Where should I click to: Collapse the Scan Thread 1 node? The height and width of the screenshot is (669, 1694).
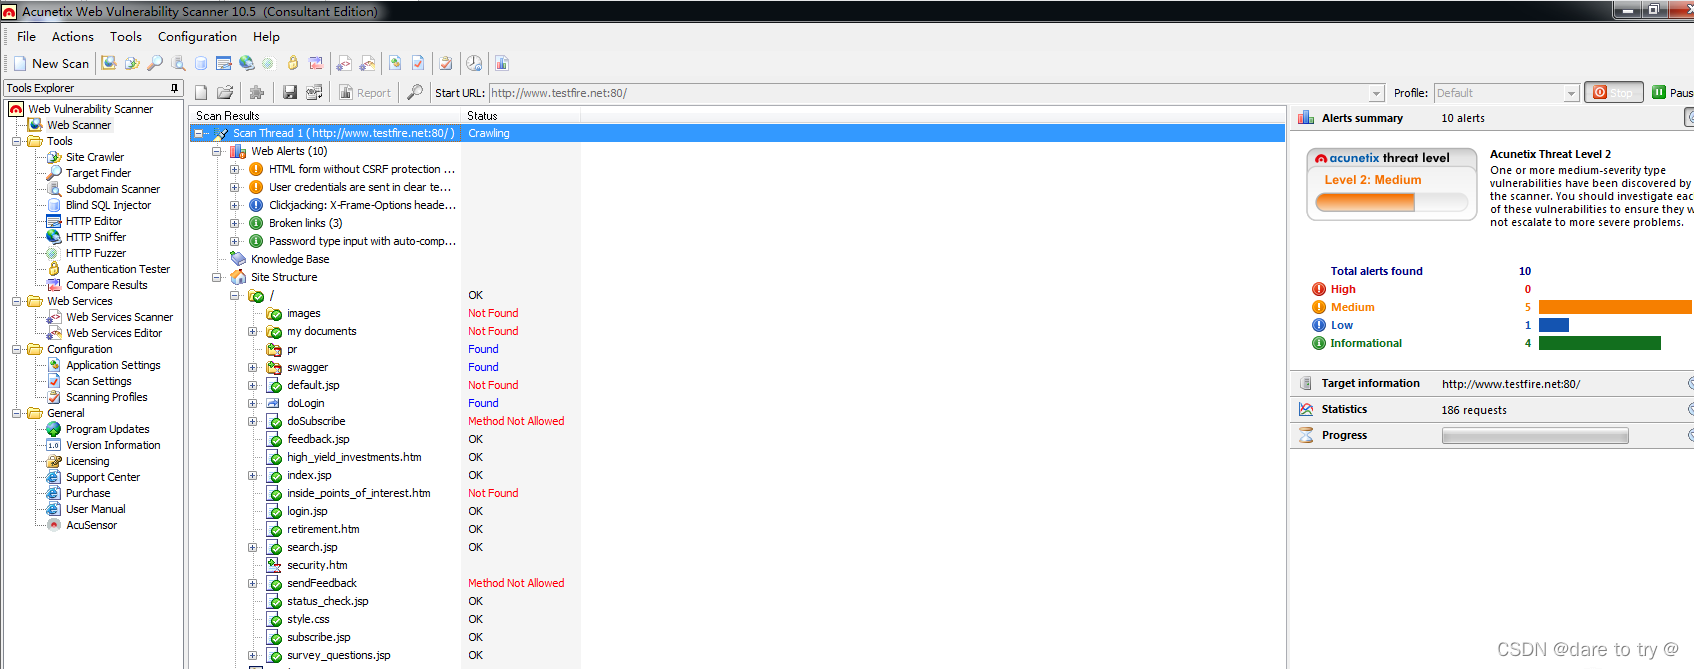(x=198, y=133)
